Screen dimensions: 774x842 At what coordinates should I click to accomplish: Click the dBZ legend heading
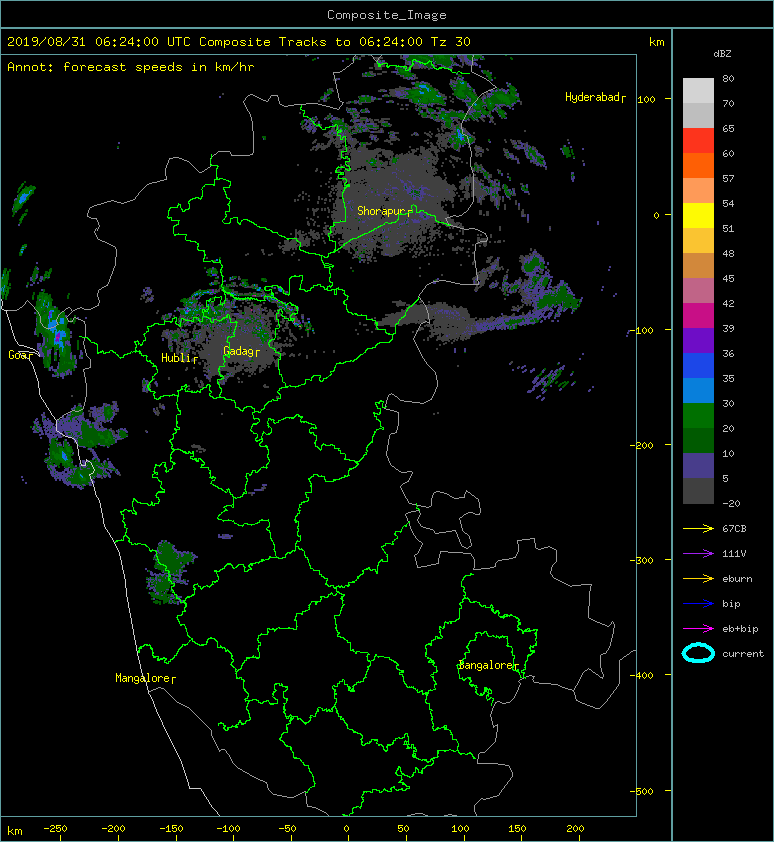tap(722, 54)
